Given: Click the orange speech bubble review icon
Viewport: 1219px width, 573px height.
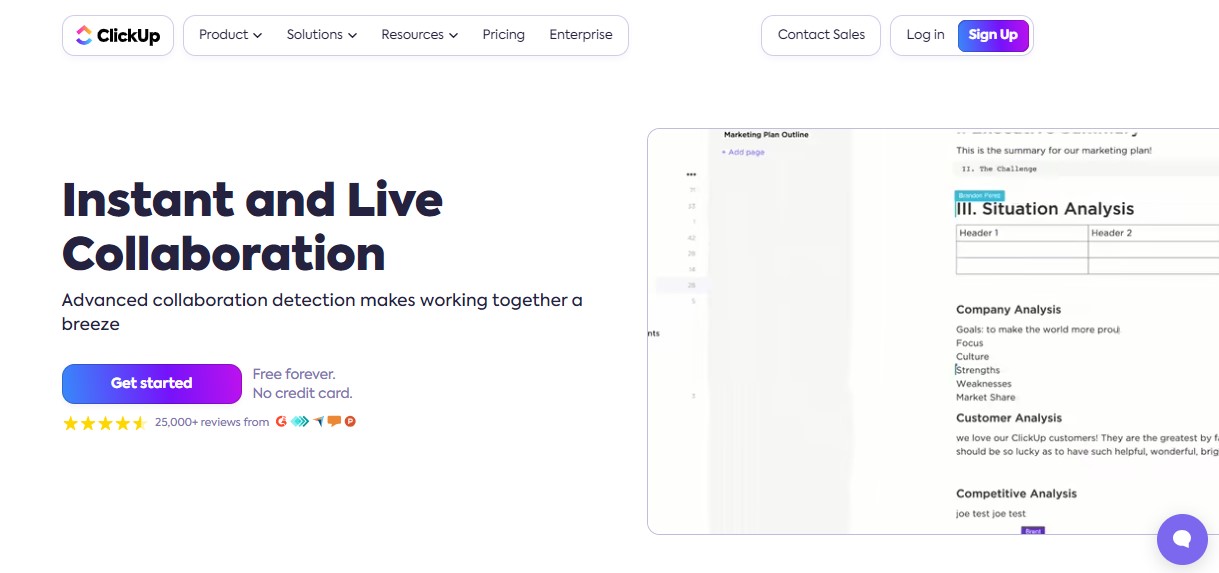Looking at the screenshot, I should pos(335,422).
